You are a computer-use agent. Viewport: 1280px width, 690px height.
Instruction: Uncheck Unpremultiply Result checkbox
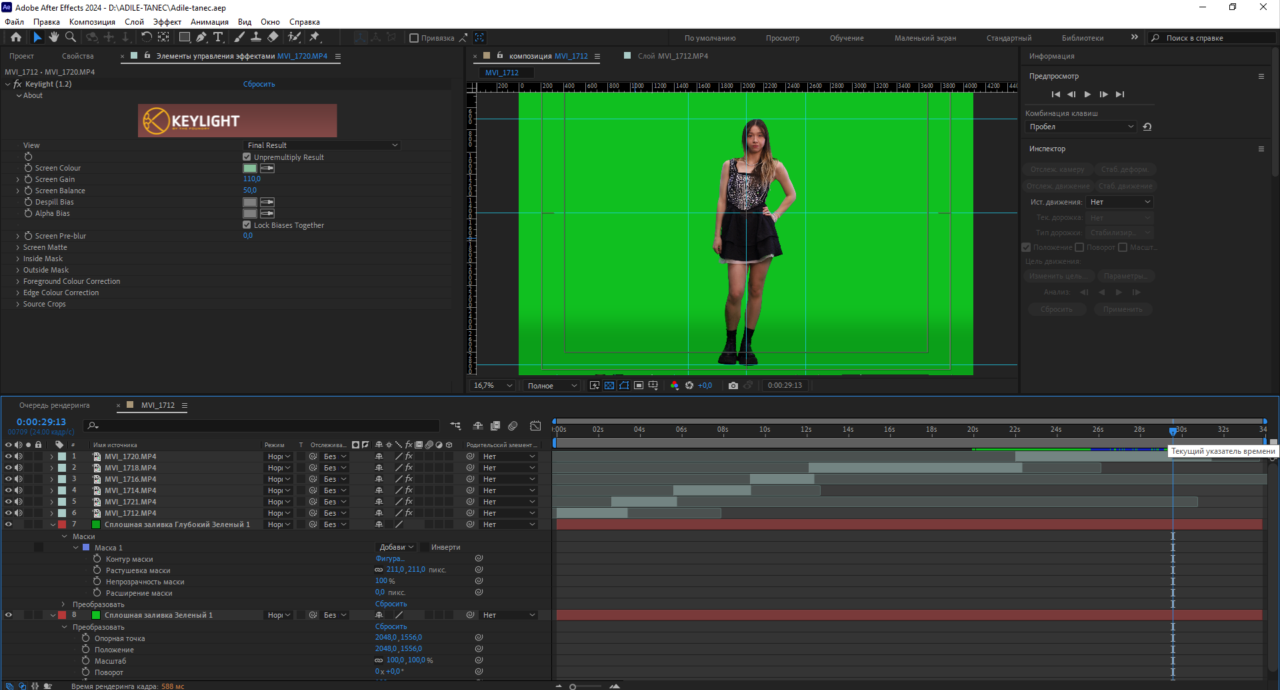pos(247,157)
